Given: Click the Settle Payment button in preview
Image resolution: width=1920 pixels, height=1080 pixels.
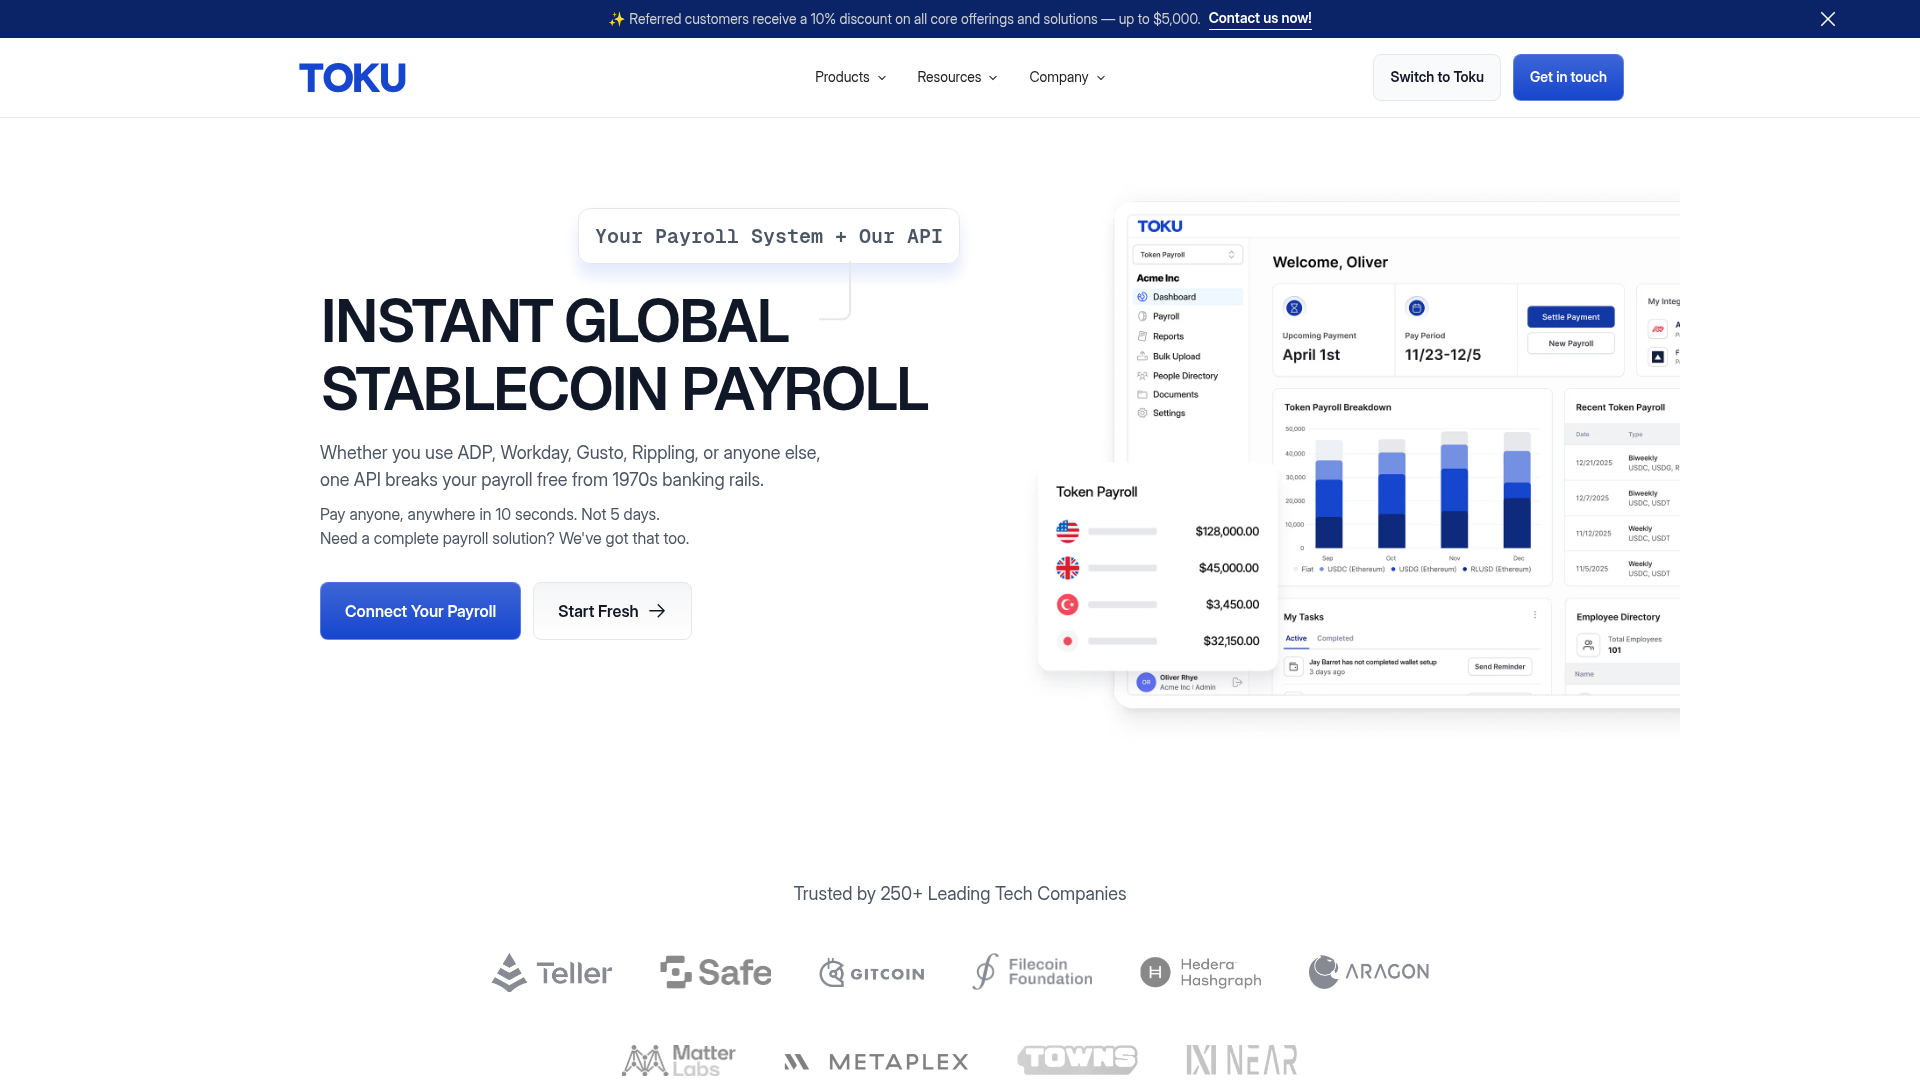Looking at the screenshot, I should [x=1570, y=317].
